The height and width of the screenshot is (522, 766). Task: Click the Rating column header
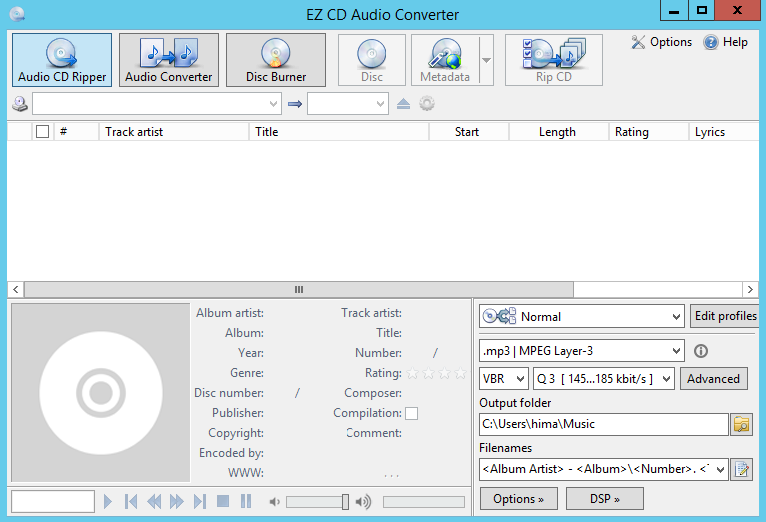point(649,131)
